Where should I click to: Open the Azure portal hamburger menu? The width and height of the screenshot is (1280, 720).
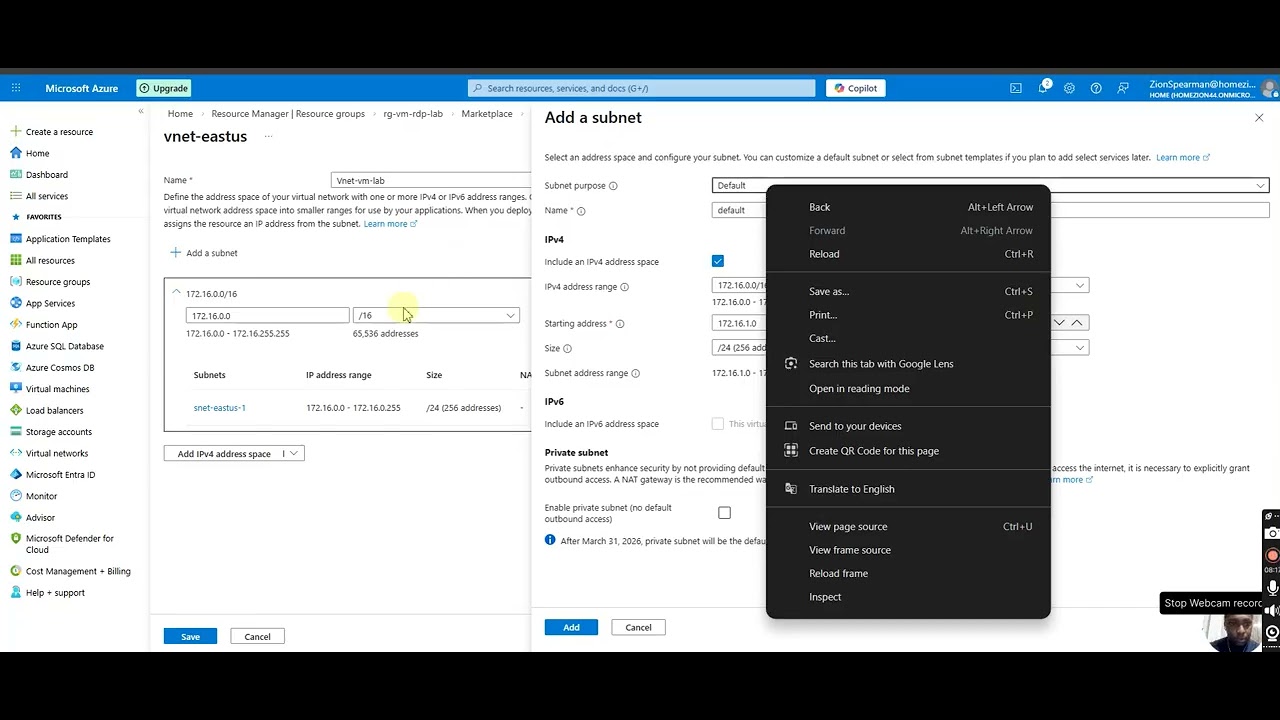click(16, 88)
